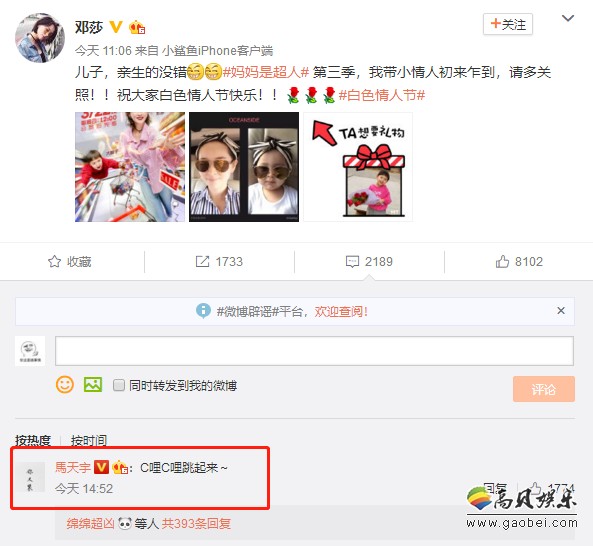Image resolution: width=593 pixels, height=546 pixels.
Task: Open the 共393条回复 replies link
Action: 196,524
